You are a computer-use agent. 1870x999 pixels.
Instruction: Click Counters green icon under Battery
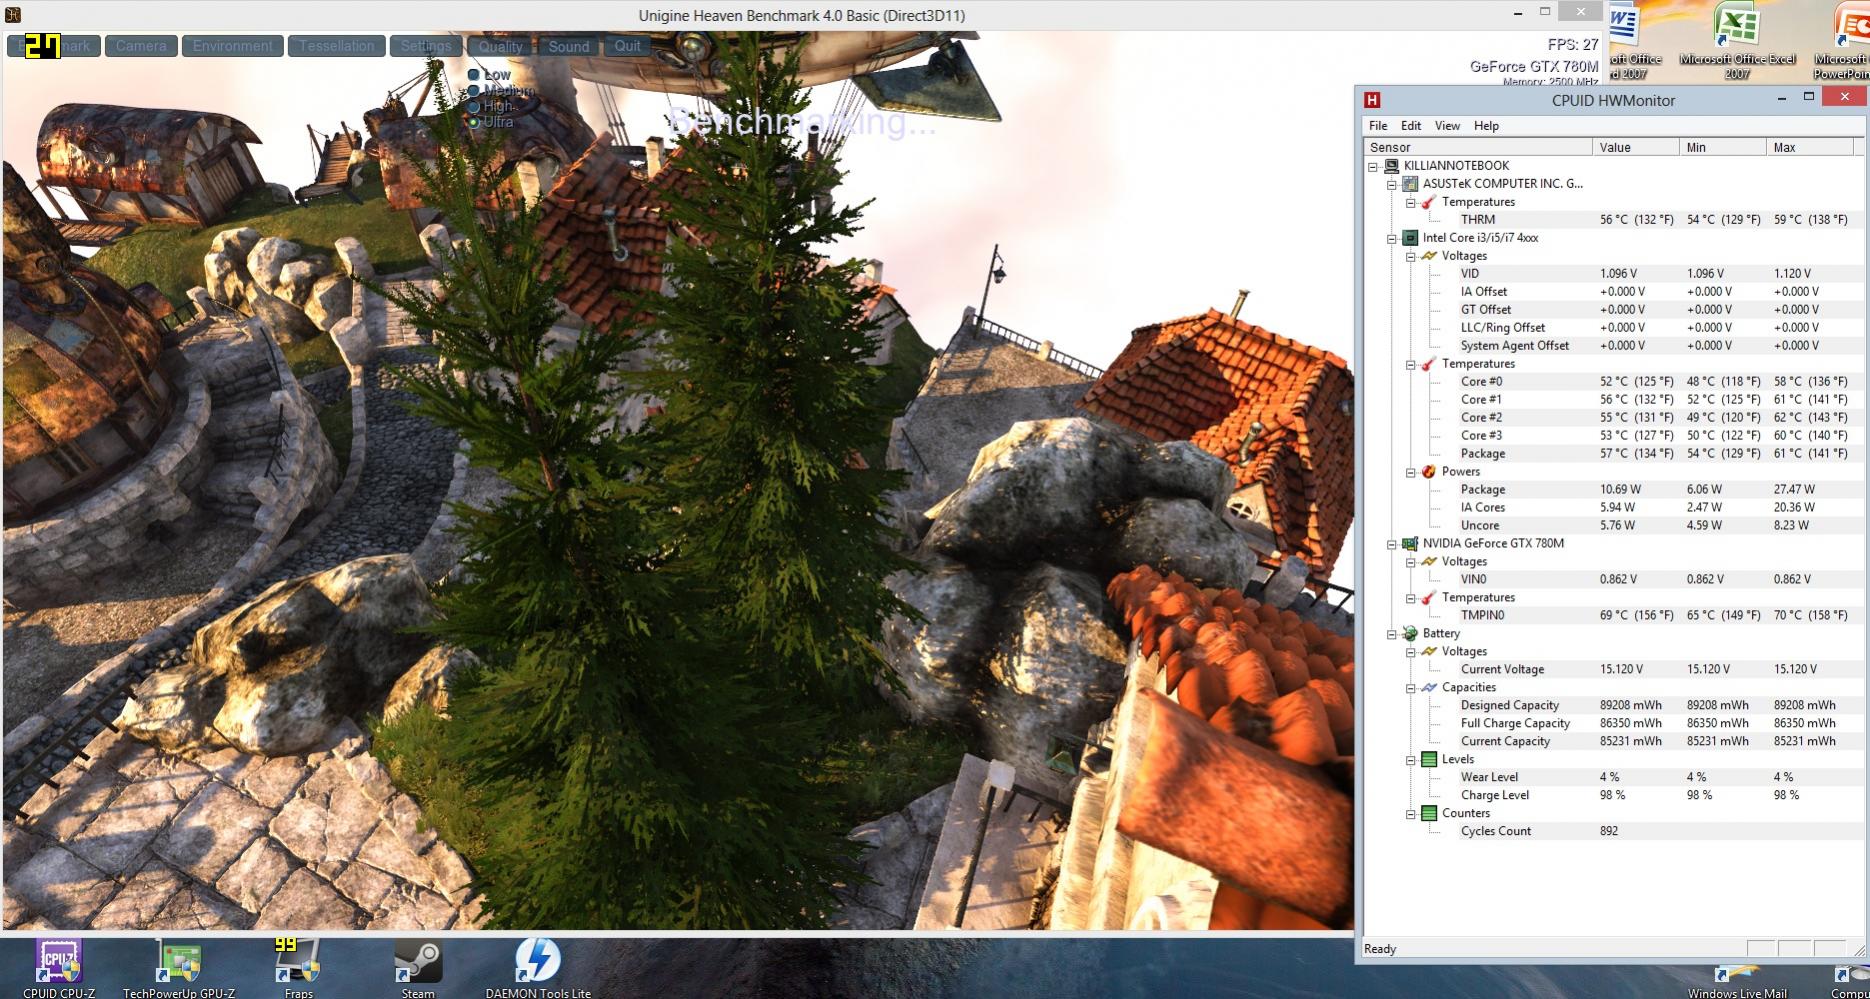tap(1429, 814)
